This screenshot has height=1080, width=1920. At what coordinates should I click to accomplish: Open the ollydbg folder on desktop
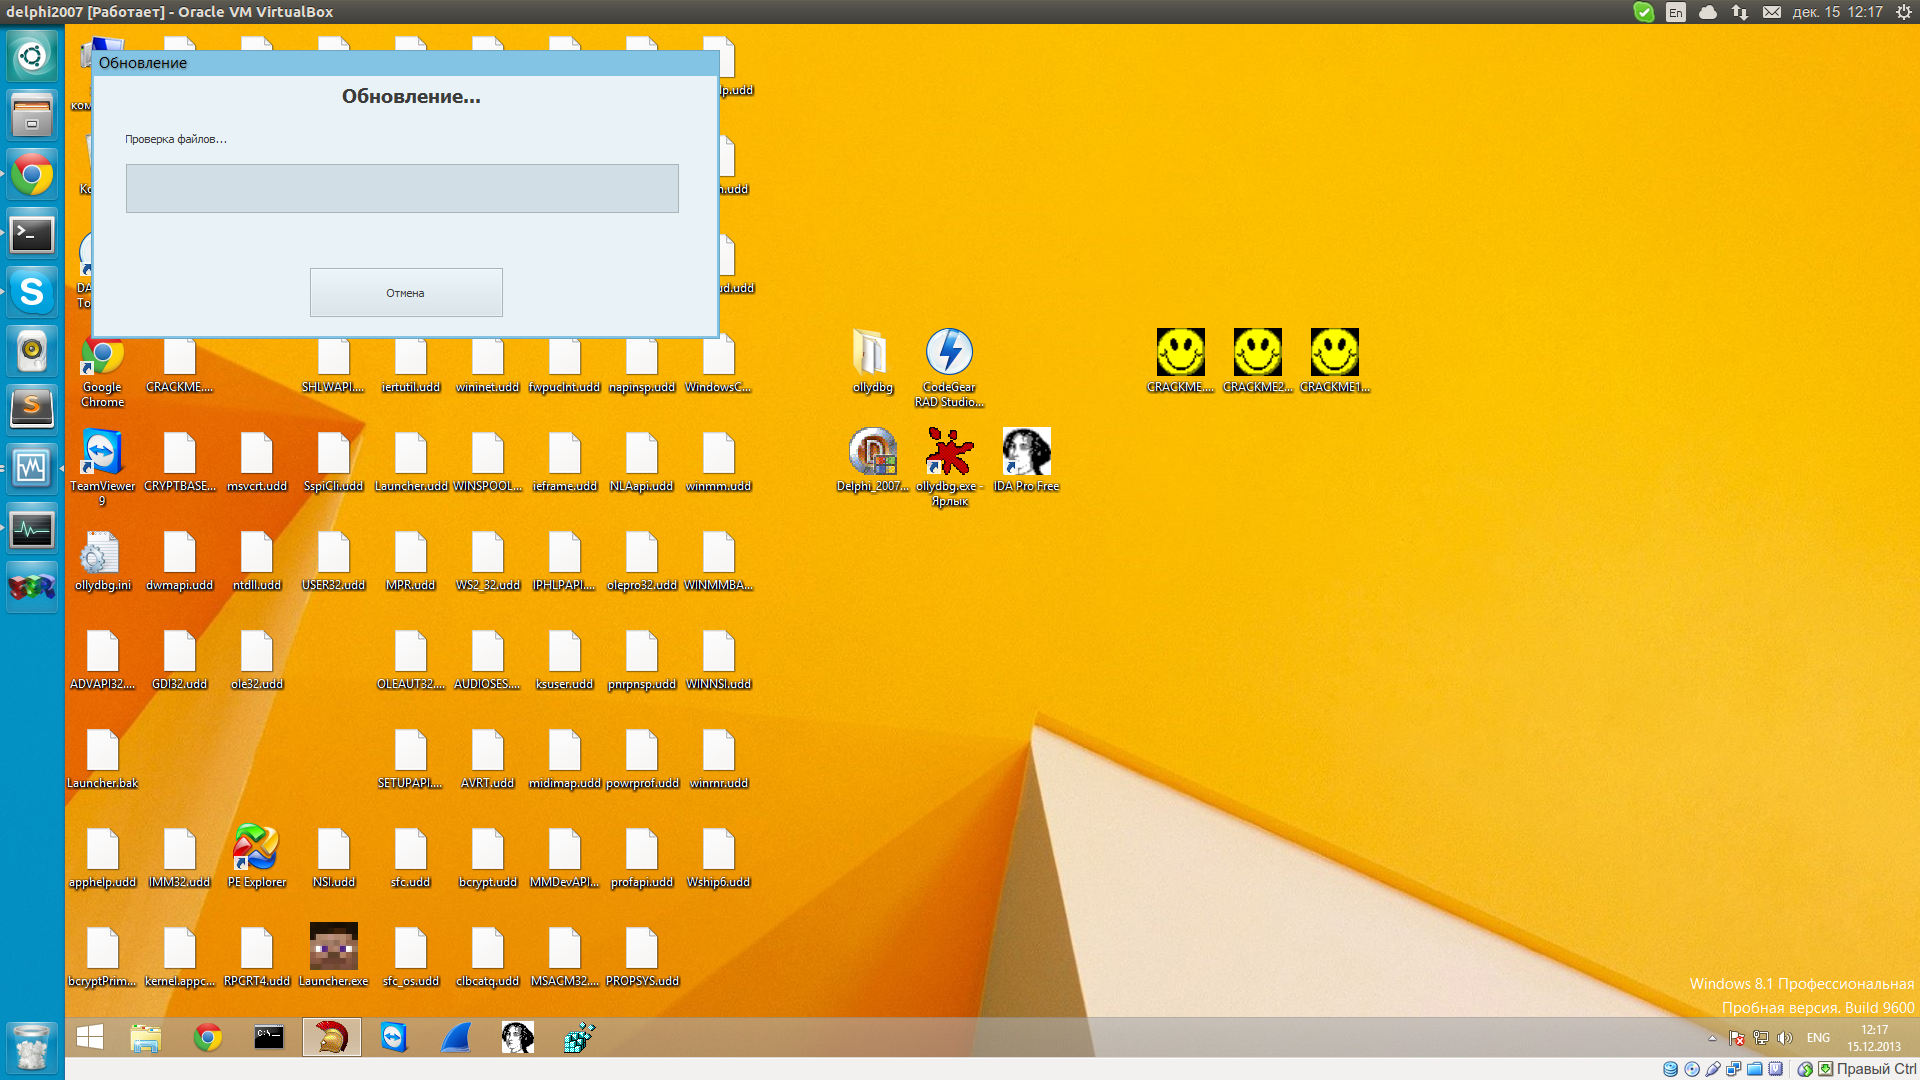[x=872, y=353]
